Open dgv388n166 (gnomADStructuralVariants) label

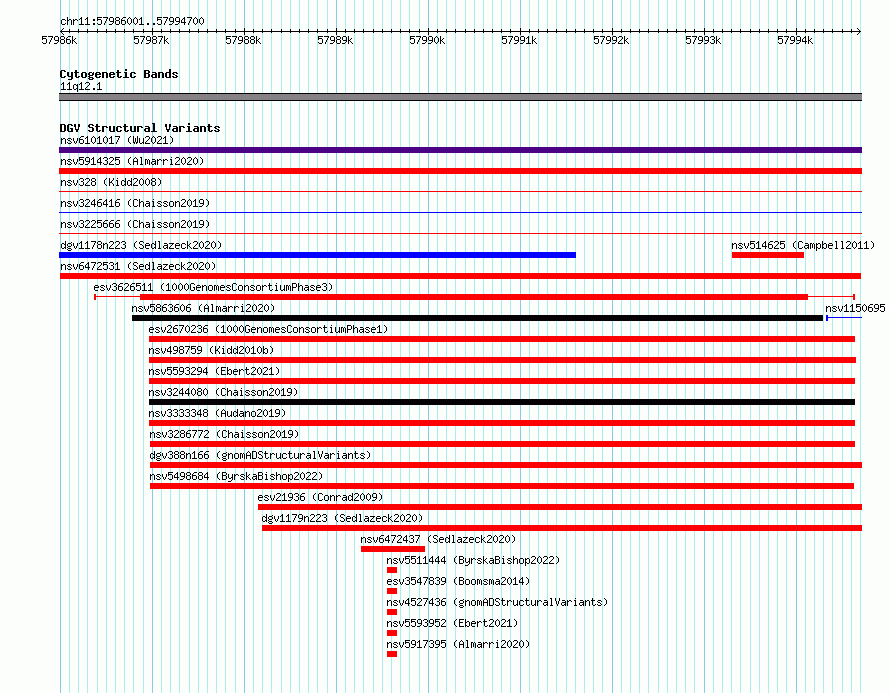pos(260,455)
